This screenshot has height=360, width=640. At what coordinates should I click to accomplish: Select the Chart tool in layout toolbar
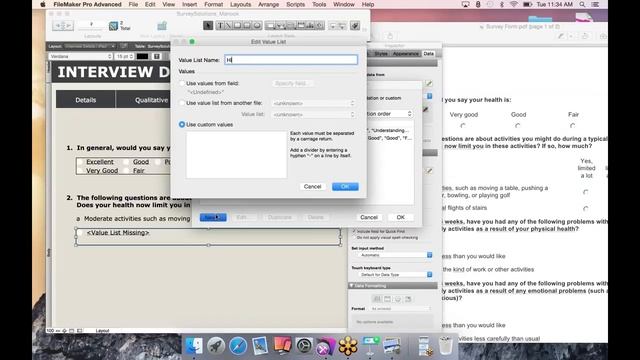tap(310, 26)
